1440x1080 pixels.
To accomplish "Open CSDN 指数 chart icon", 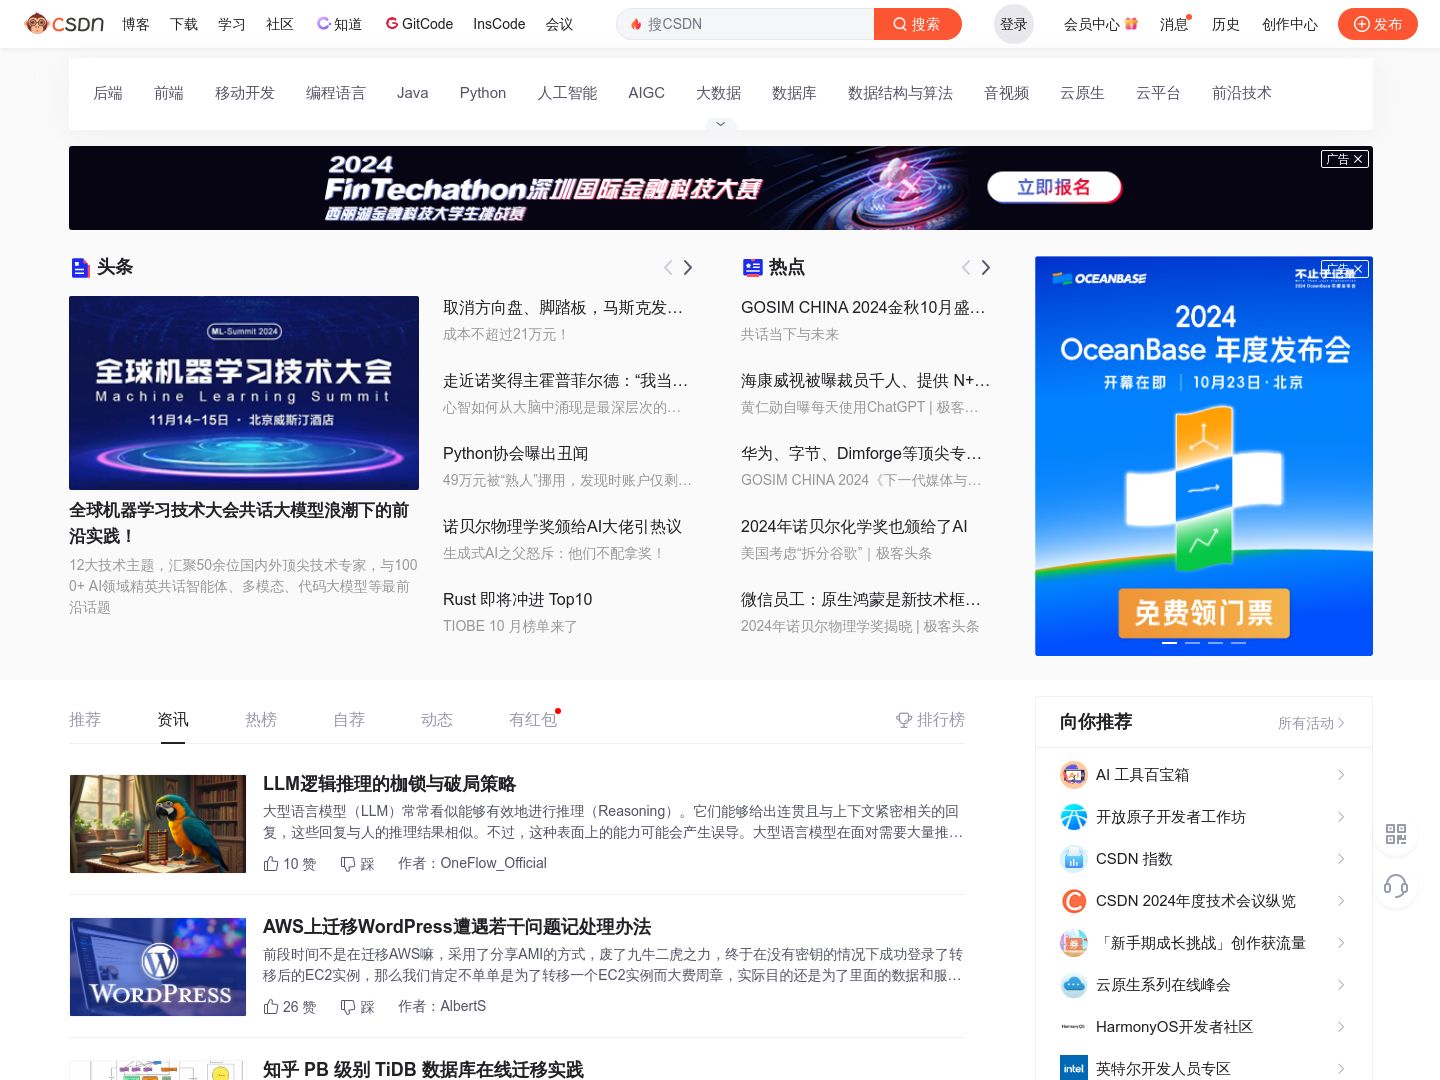I will 1073,859.
